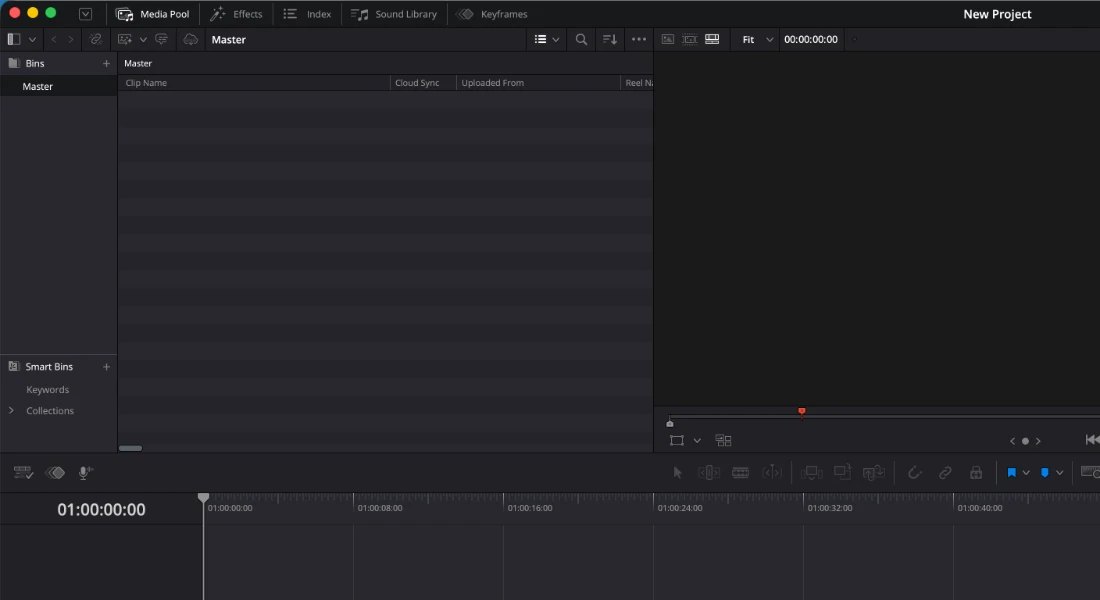
Task: Sort by Uploaded From column
Action: [x=492, y=83]
